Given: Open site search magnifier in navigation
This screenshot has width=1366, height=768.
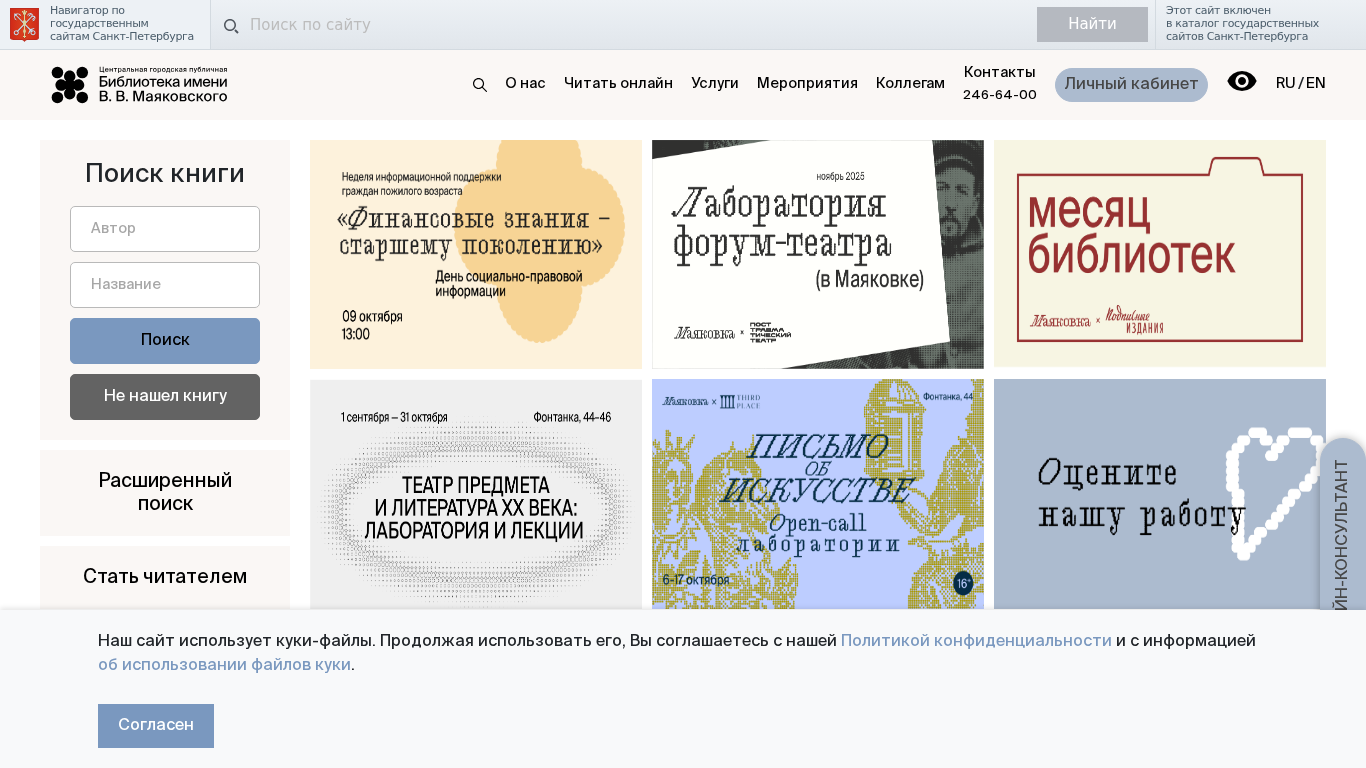Looking at the screenshot, I should (x=480, y=85).
